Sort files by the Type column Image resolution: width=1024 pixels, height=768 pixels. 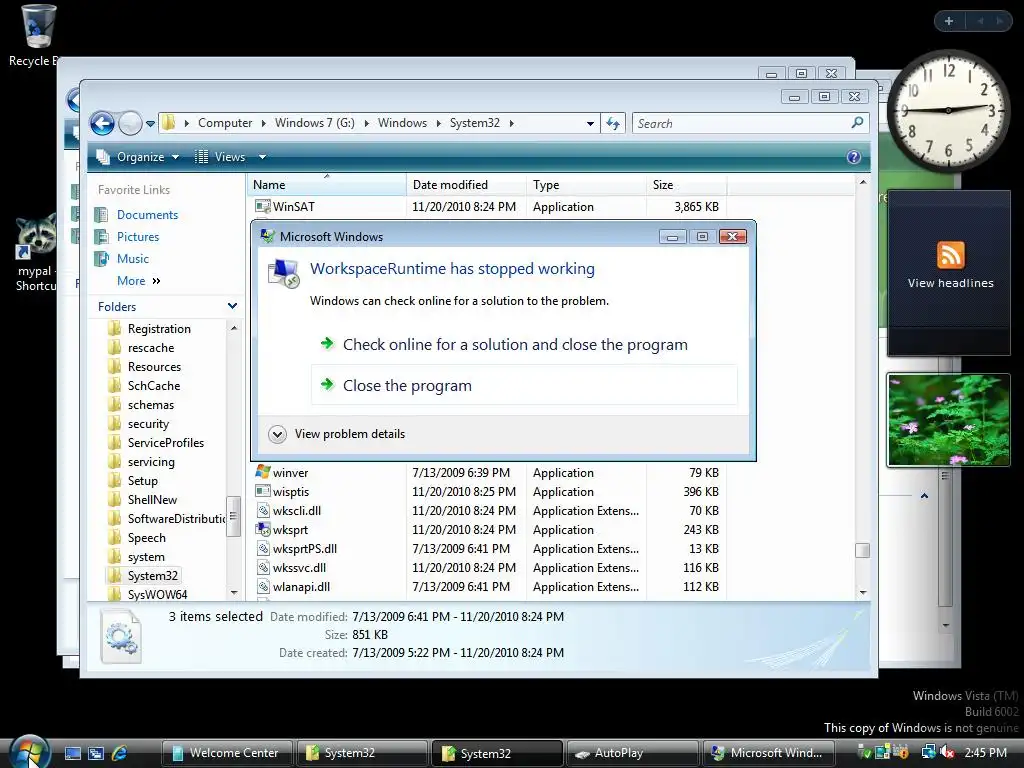(x=586, y=185)
